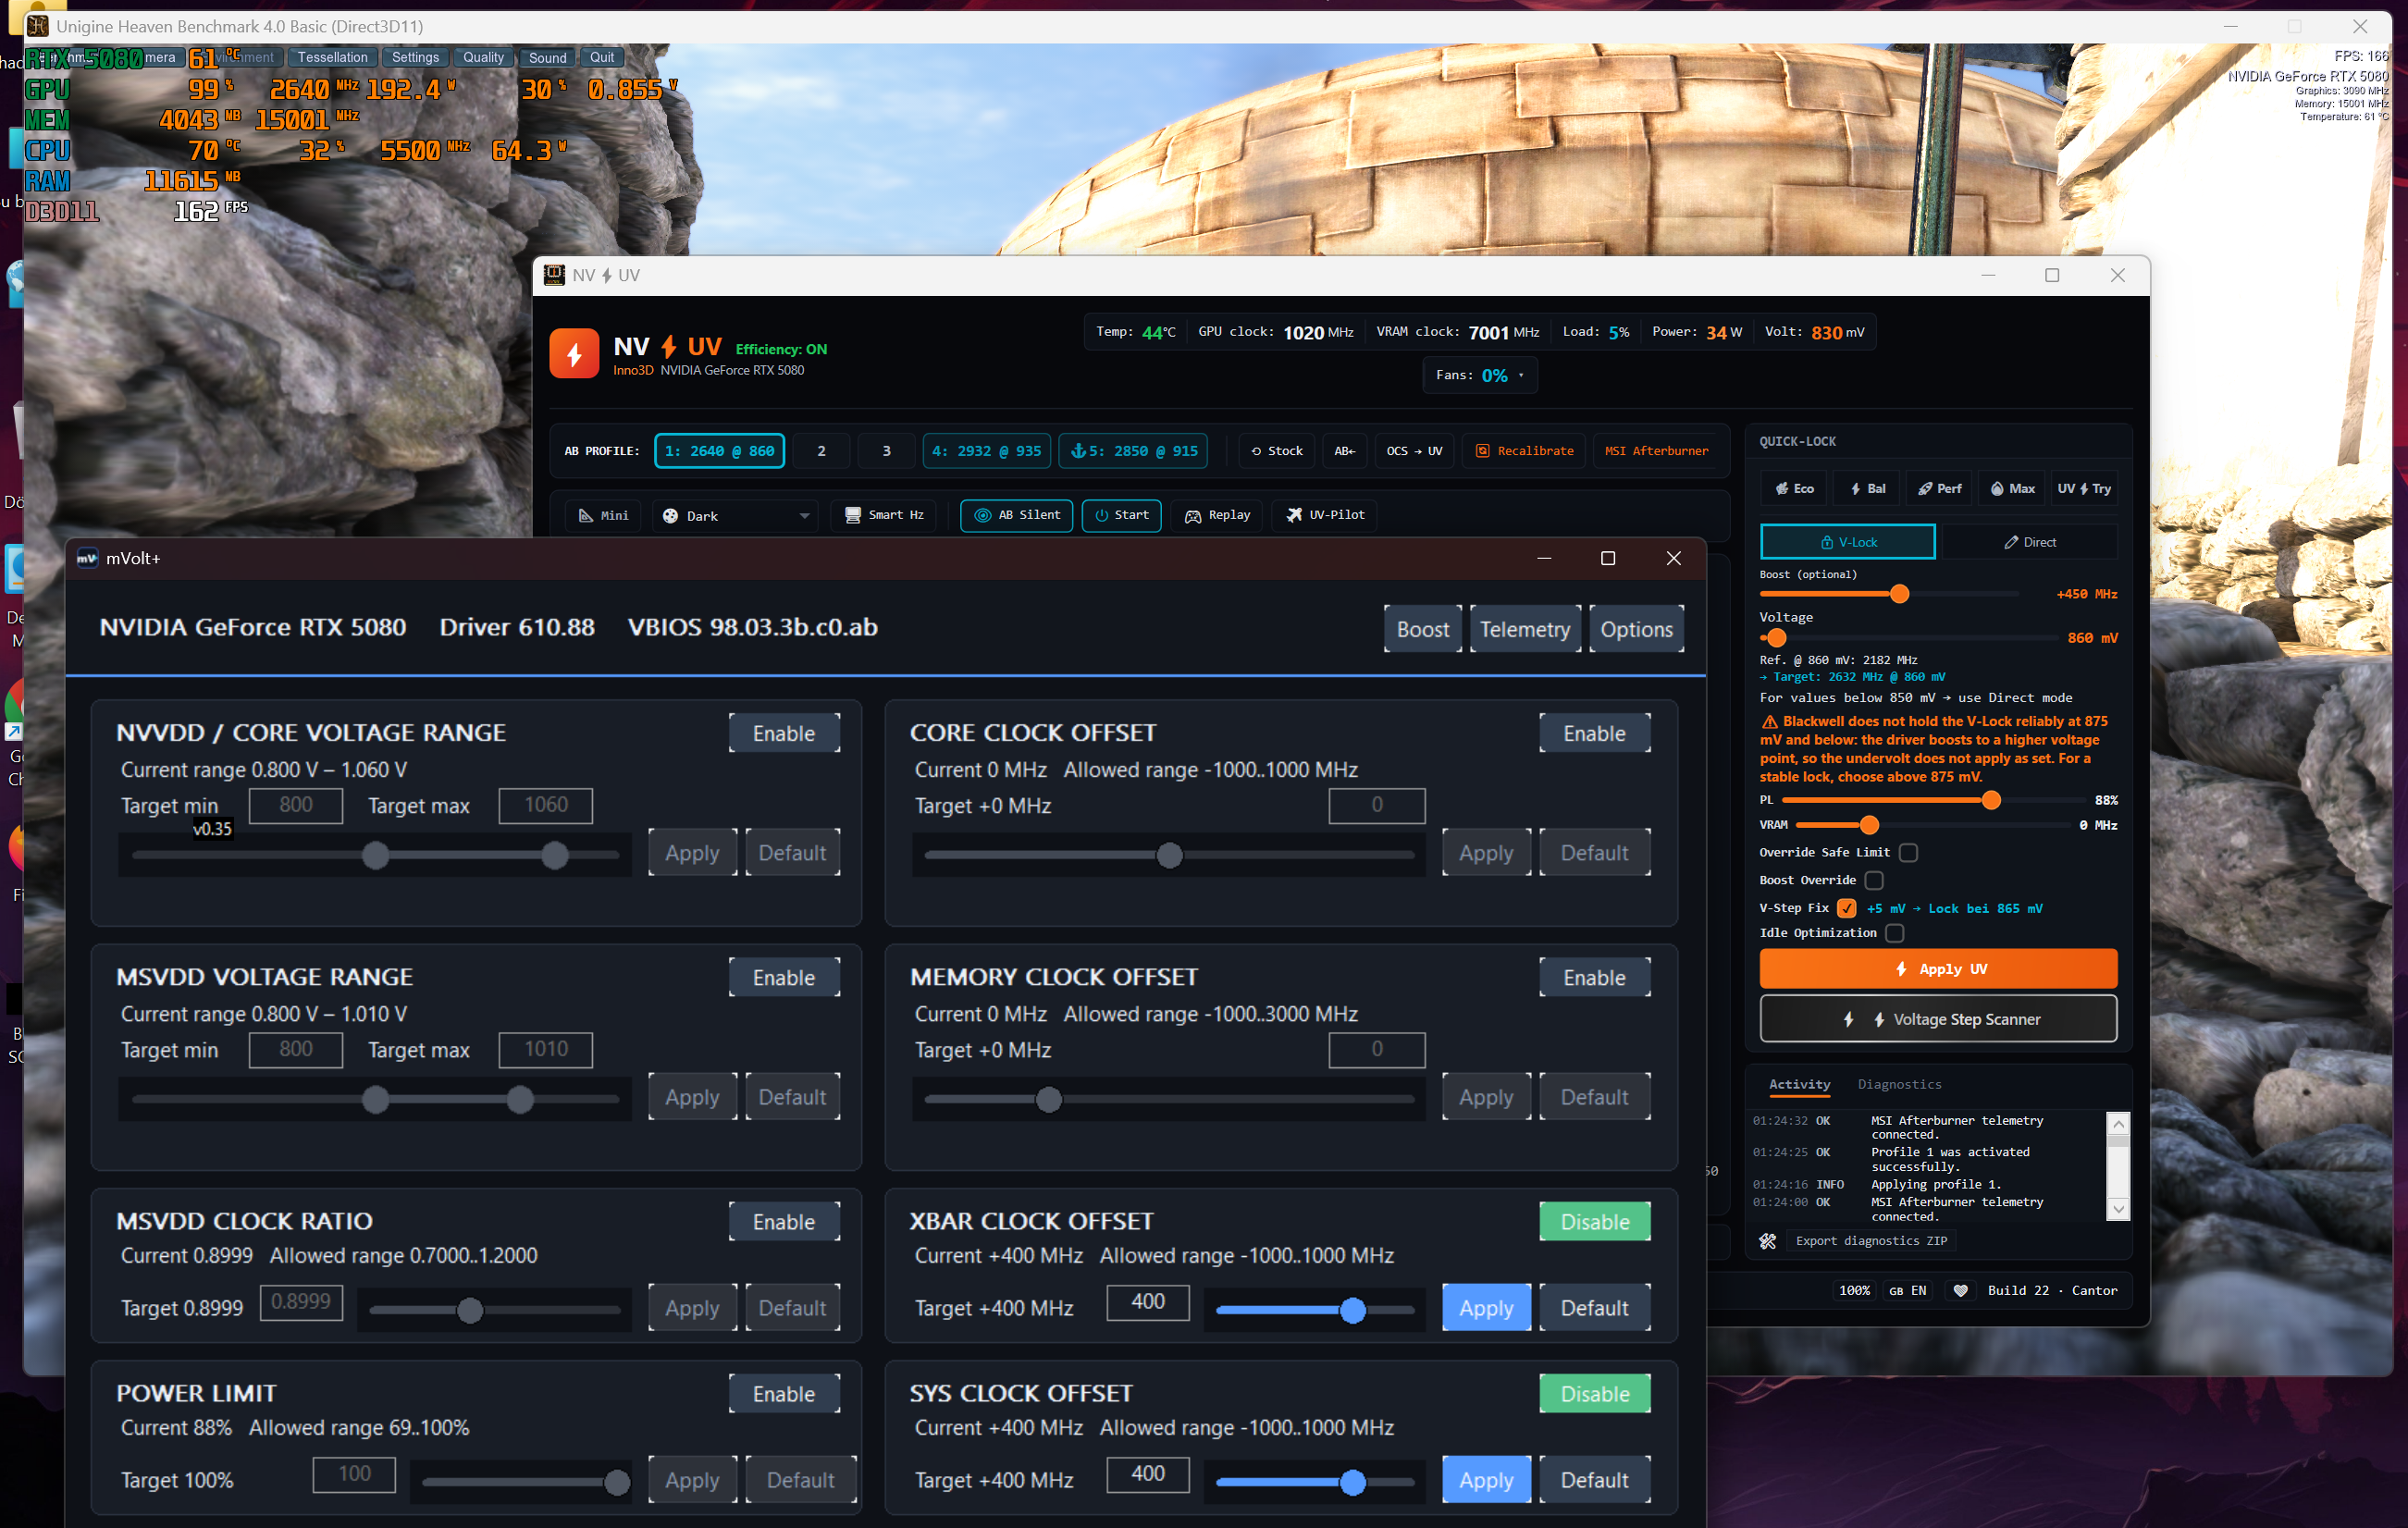Switch to the Direct mode tab
Viewport: 2408px width, 1528px height.
point(2029,542)
